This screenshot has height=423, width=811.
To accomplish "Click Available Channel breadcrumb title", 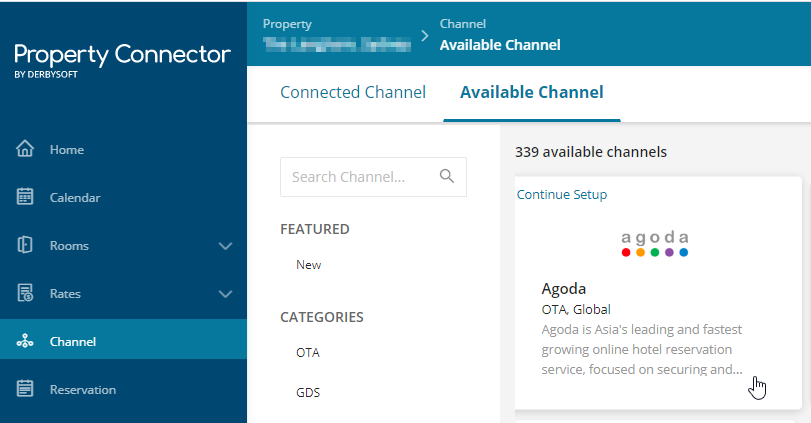I will coord(500,45).
